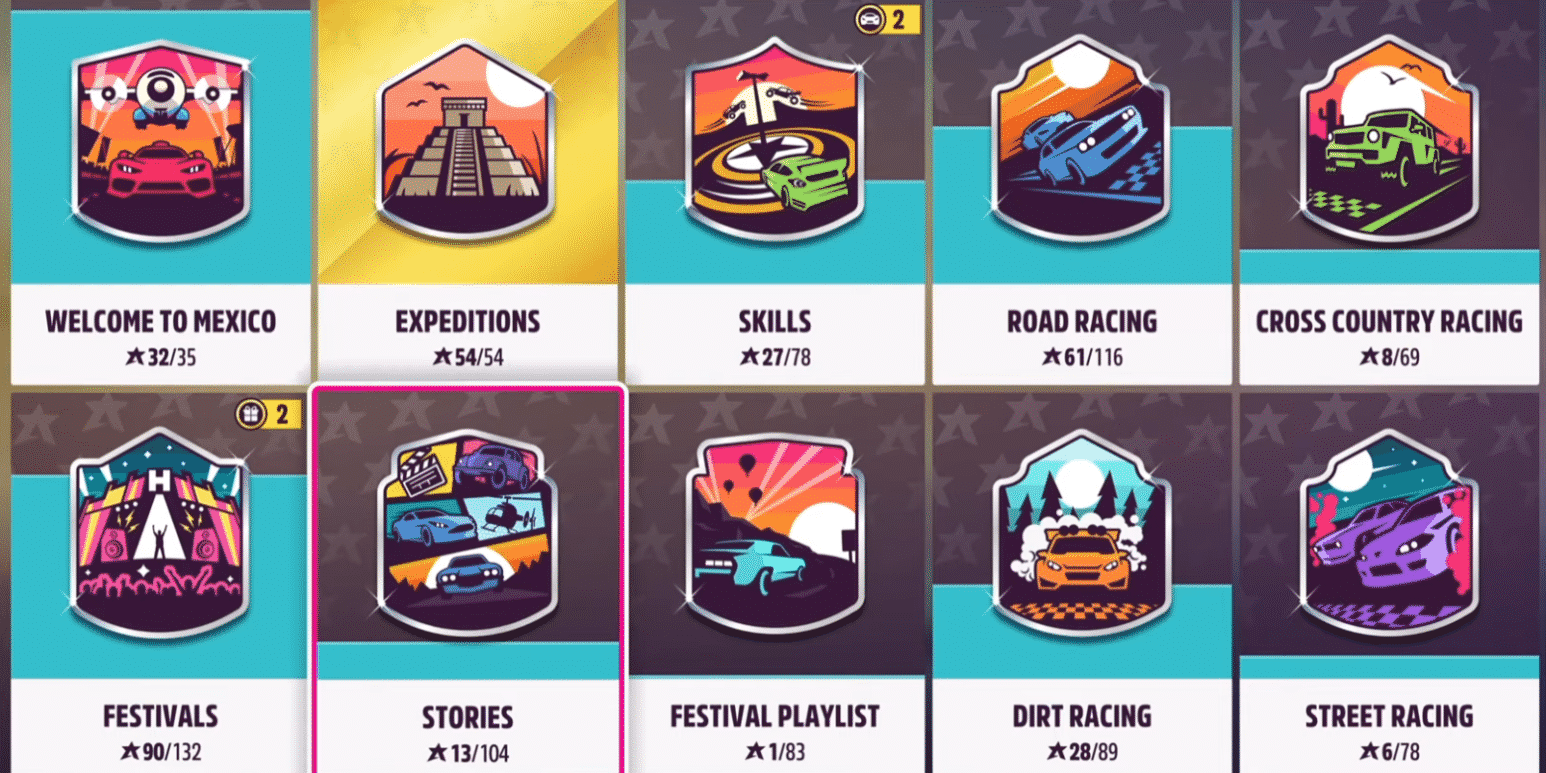
Task: Select the Expeditions pyramid badge
Action: pos(467,140)
